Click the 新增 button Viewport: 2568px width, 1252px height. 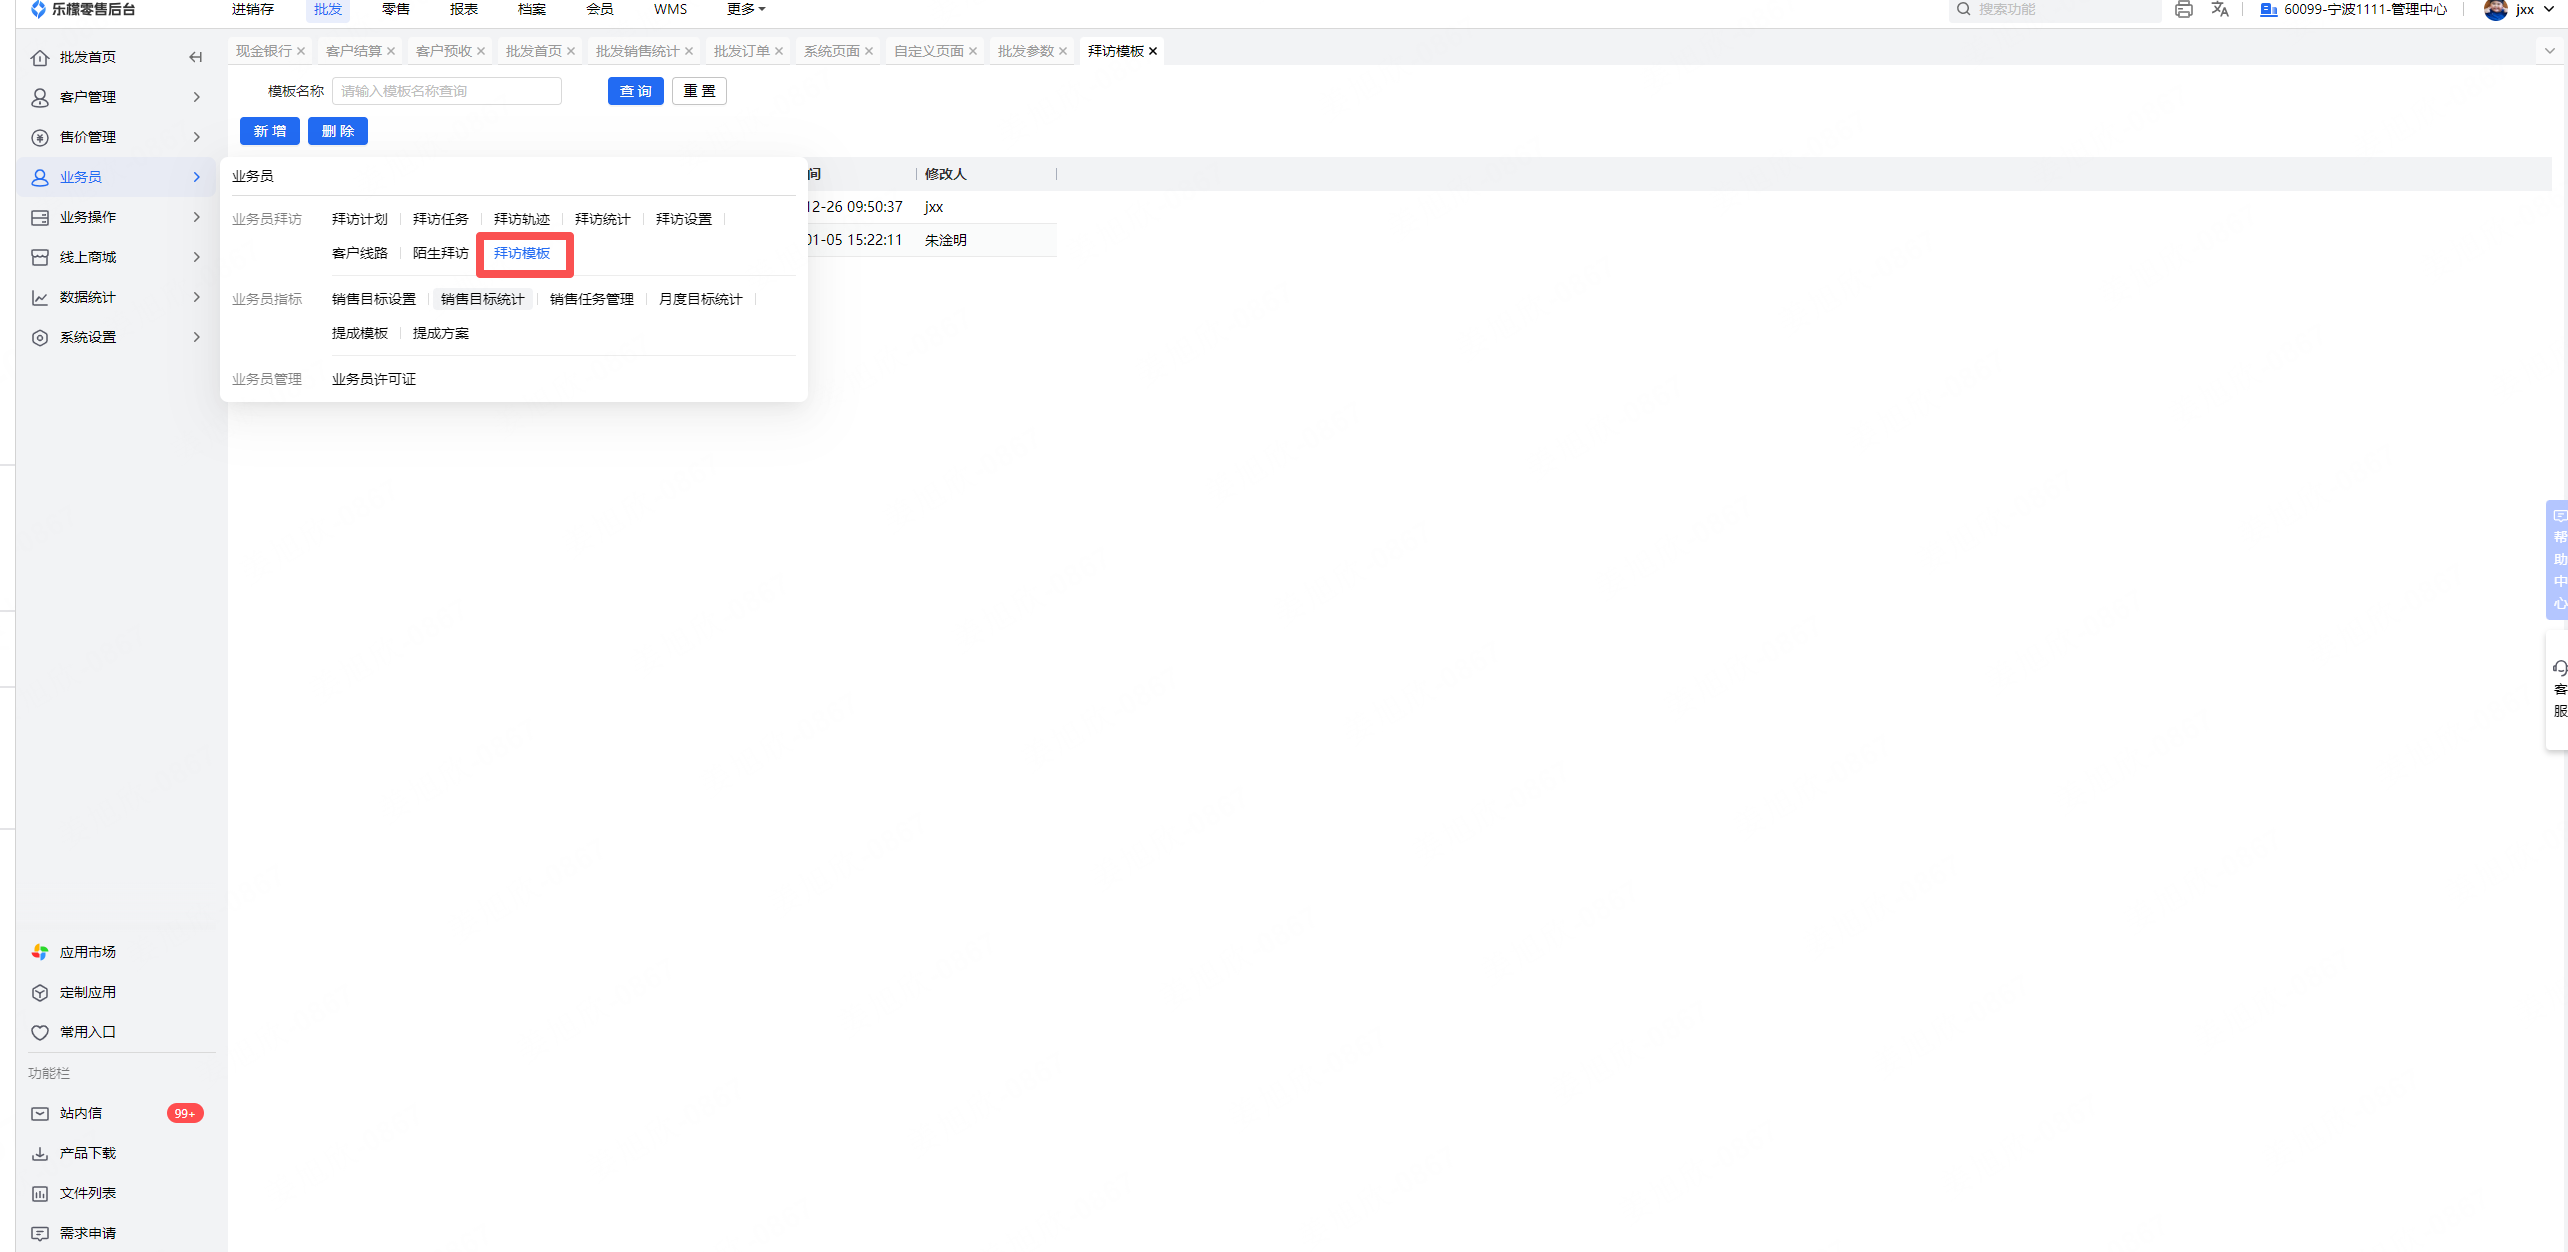[269, 131]
